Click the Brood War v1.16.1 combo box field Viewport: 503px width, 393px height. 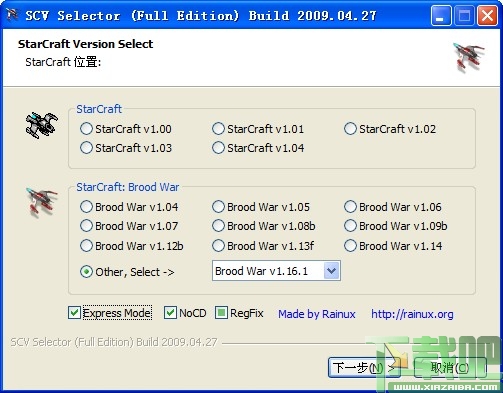pos(276,271)
